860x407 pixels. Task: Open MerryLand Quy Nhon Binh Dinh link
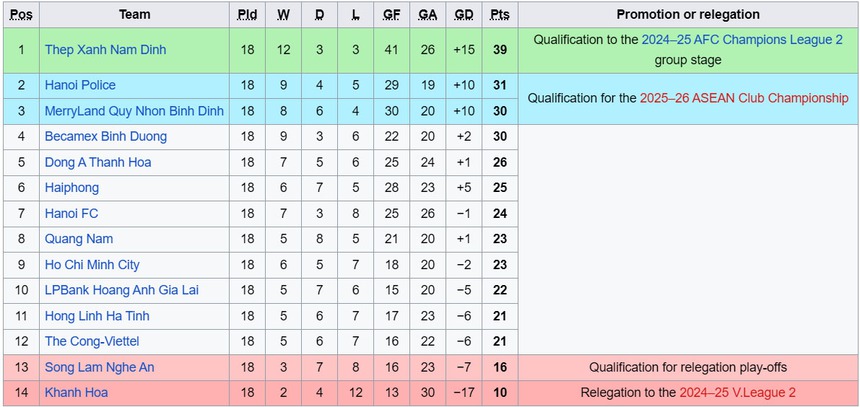(134, 110)
